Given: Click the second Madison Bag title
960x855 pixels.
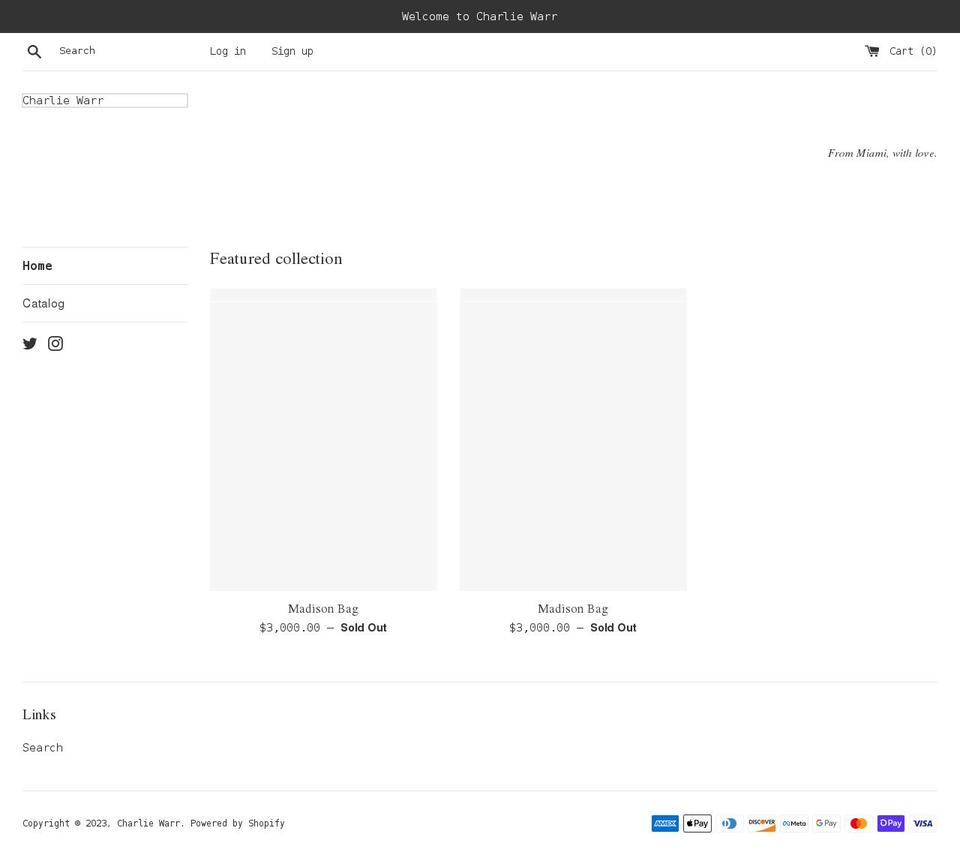Looking at the screenshot, I should 573,609.
